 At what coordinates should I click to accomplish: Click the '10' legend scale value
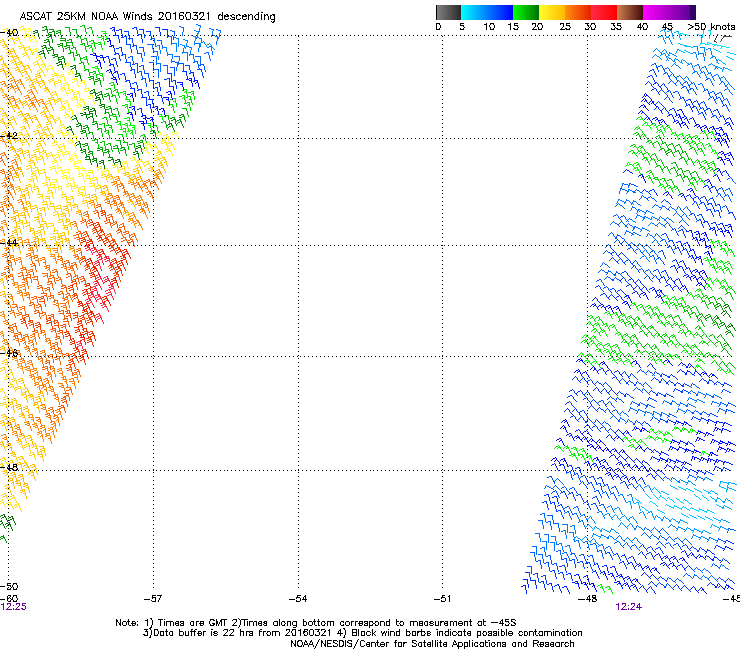[x=489, y=27]
